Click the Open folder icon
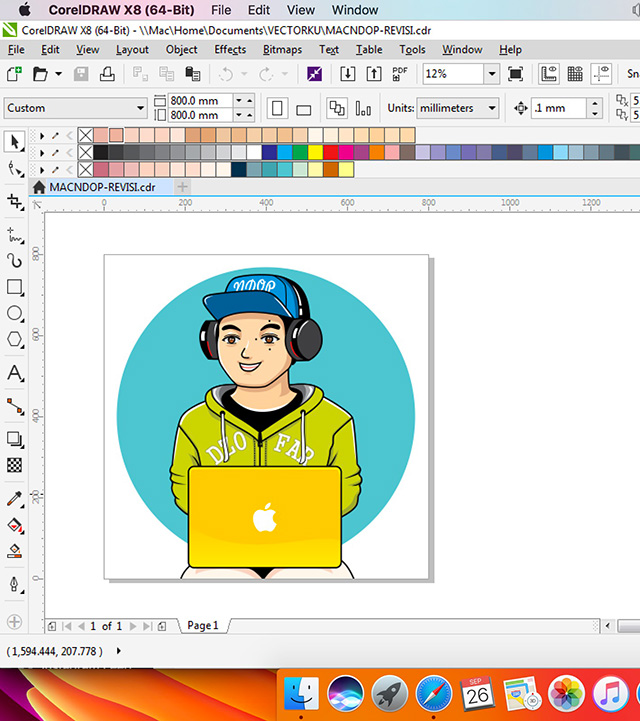The width and height of the screenshot is (640, 721). click(x=40, y=74)
